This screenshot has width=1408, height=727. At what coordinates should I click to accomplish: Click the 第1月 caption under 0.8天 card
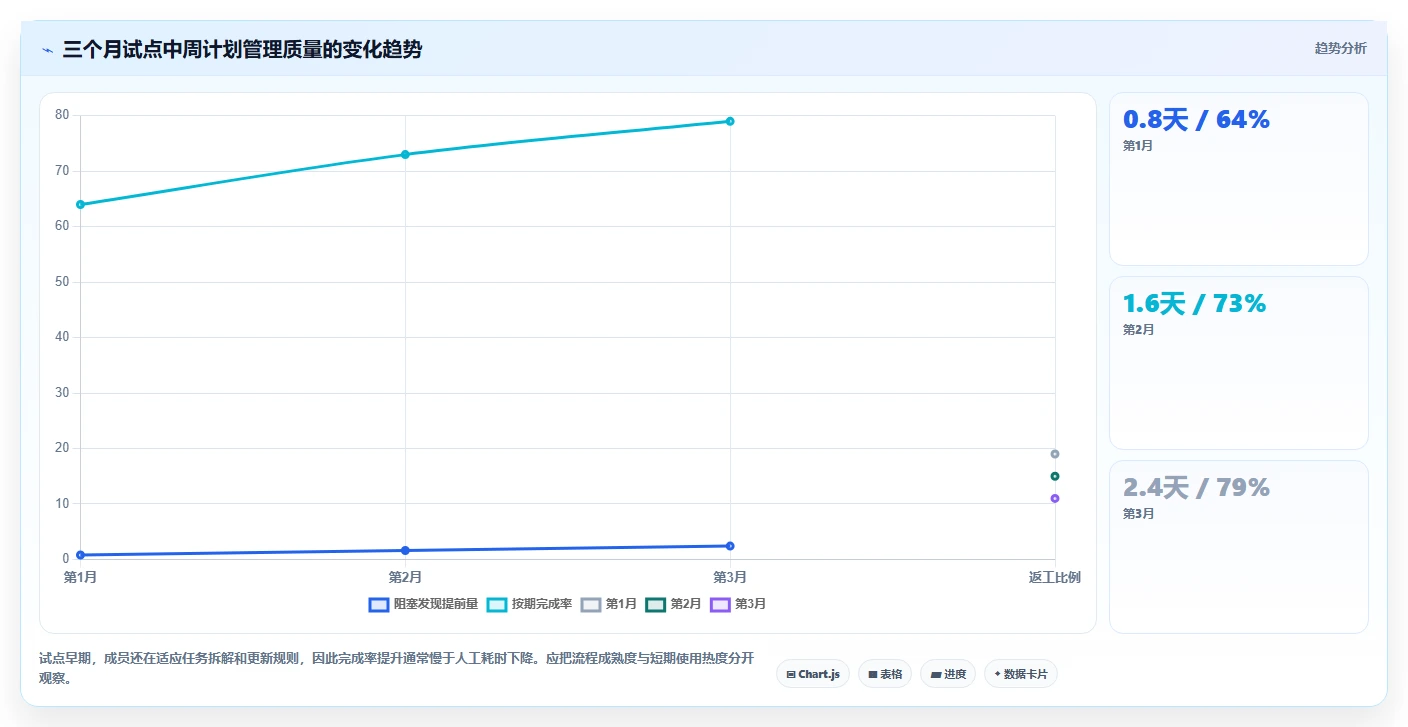(1138, 146)
